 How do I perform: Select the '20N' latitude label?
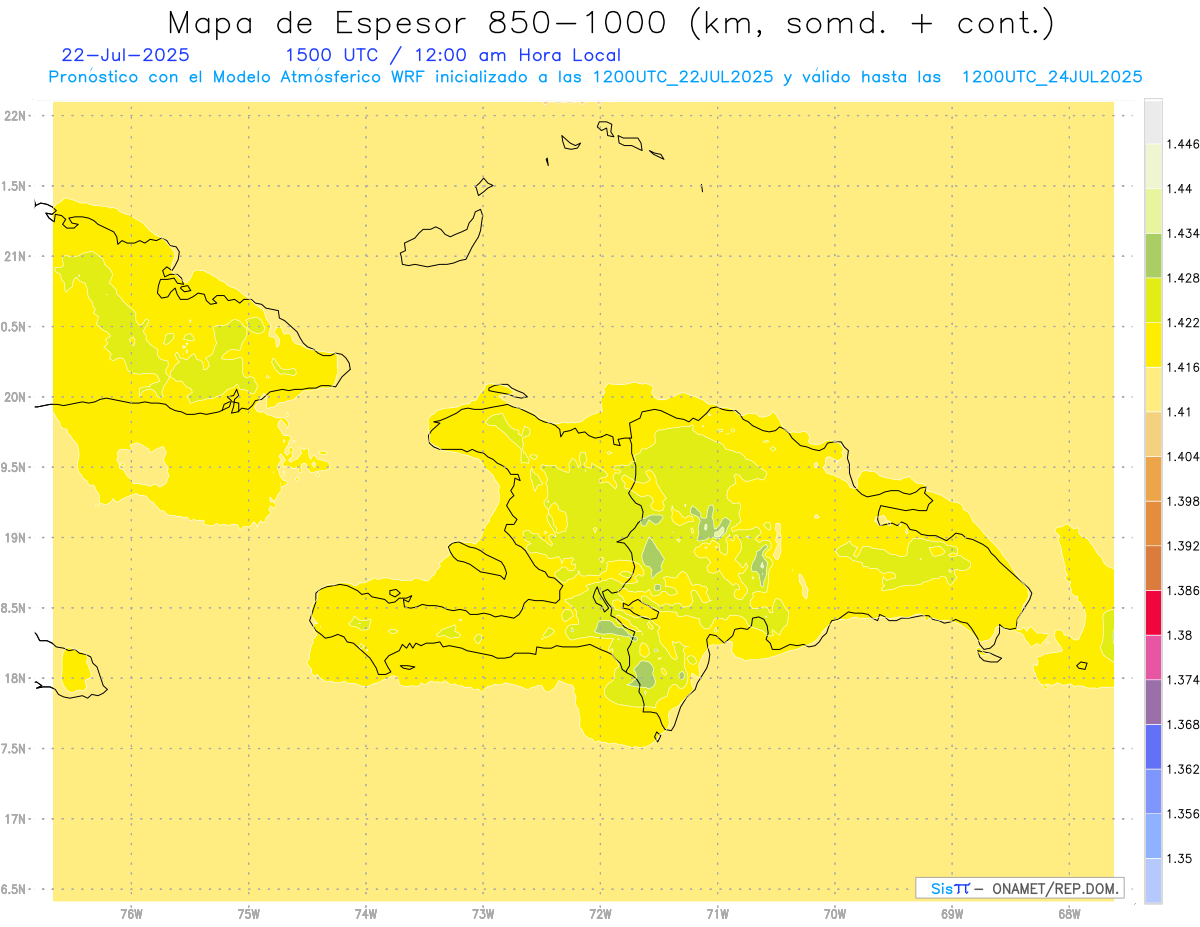(15, 397)
